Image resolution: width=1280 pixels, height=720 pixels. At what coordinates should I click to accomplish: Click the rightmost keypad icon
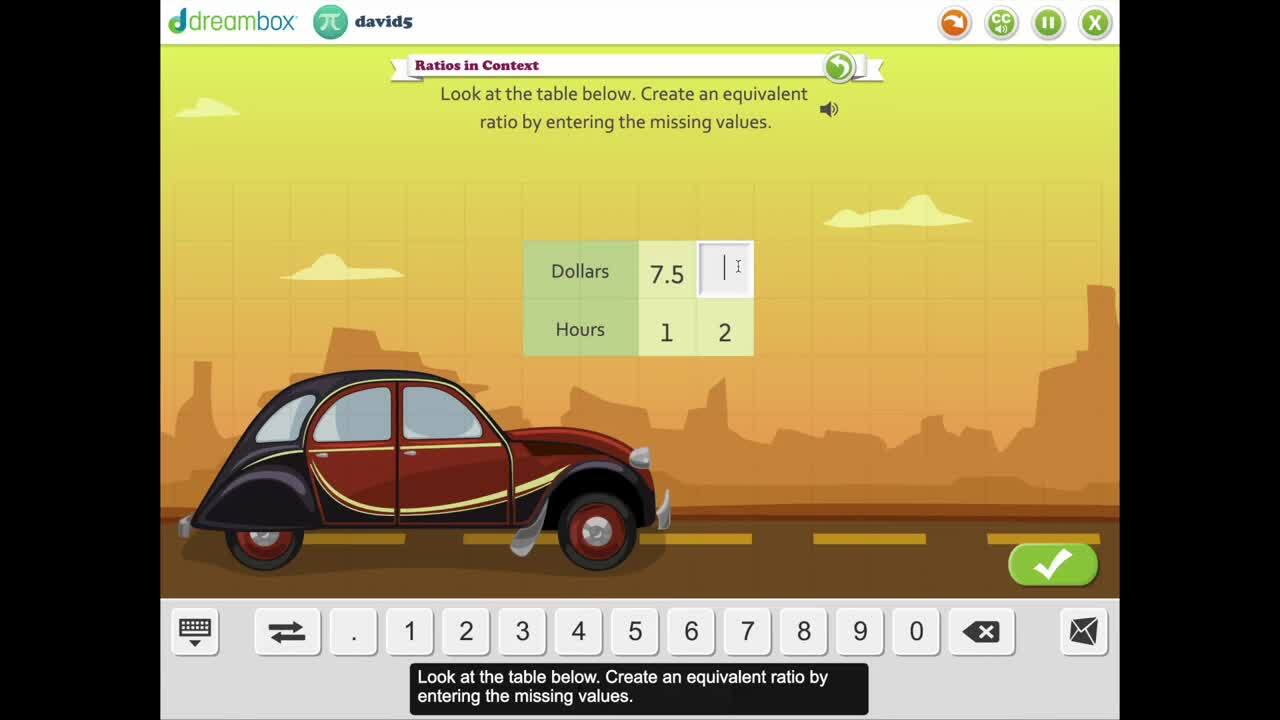[x=1083, y=631]
